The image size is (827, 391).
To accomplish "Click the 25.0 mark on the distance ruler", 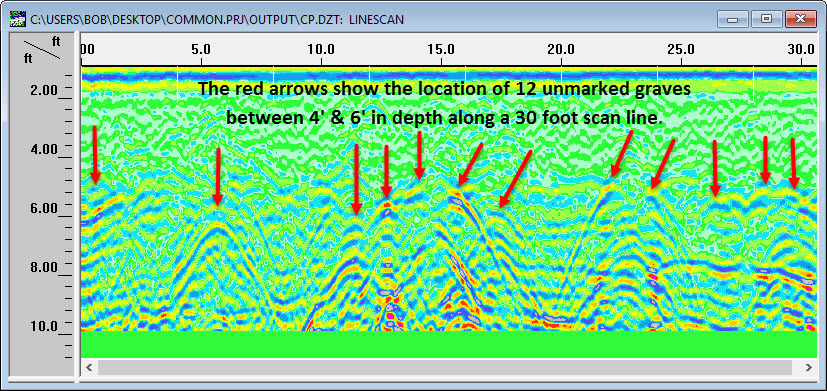I will (681, 49).
